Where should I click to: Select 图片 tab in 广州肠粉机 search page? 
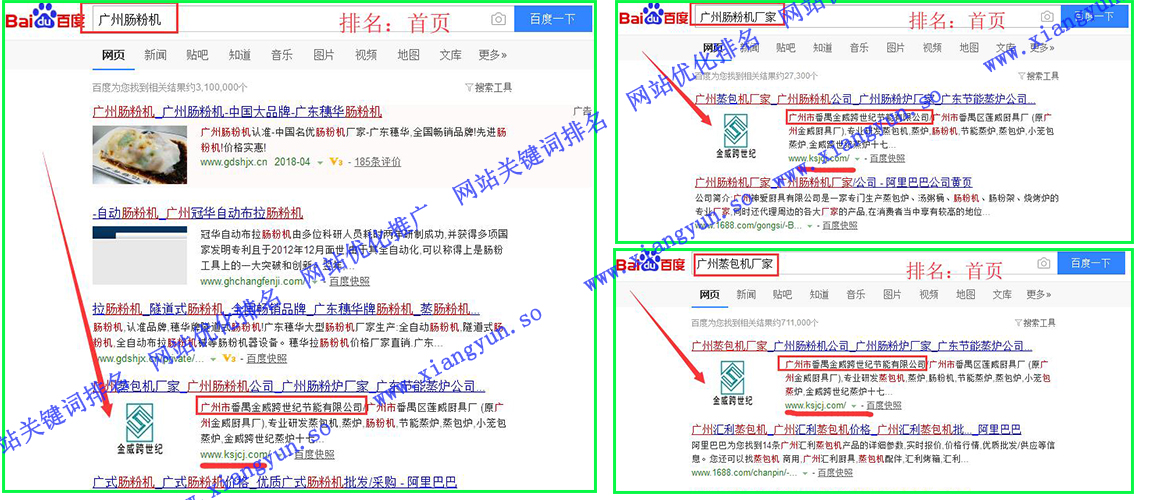coord(324,55)
